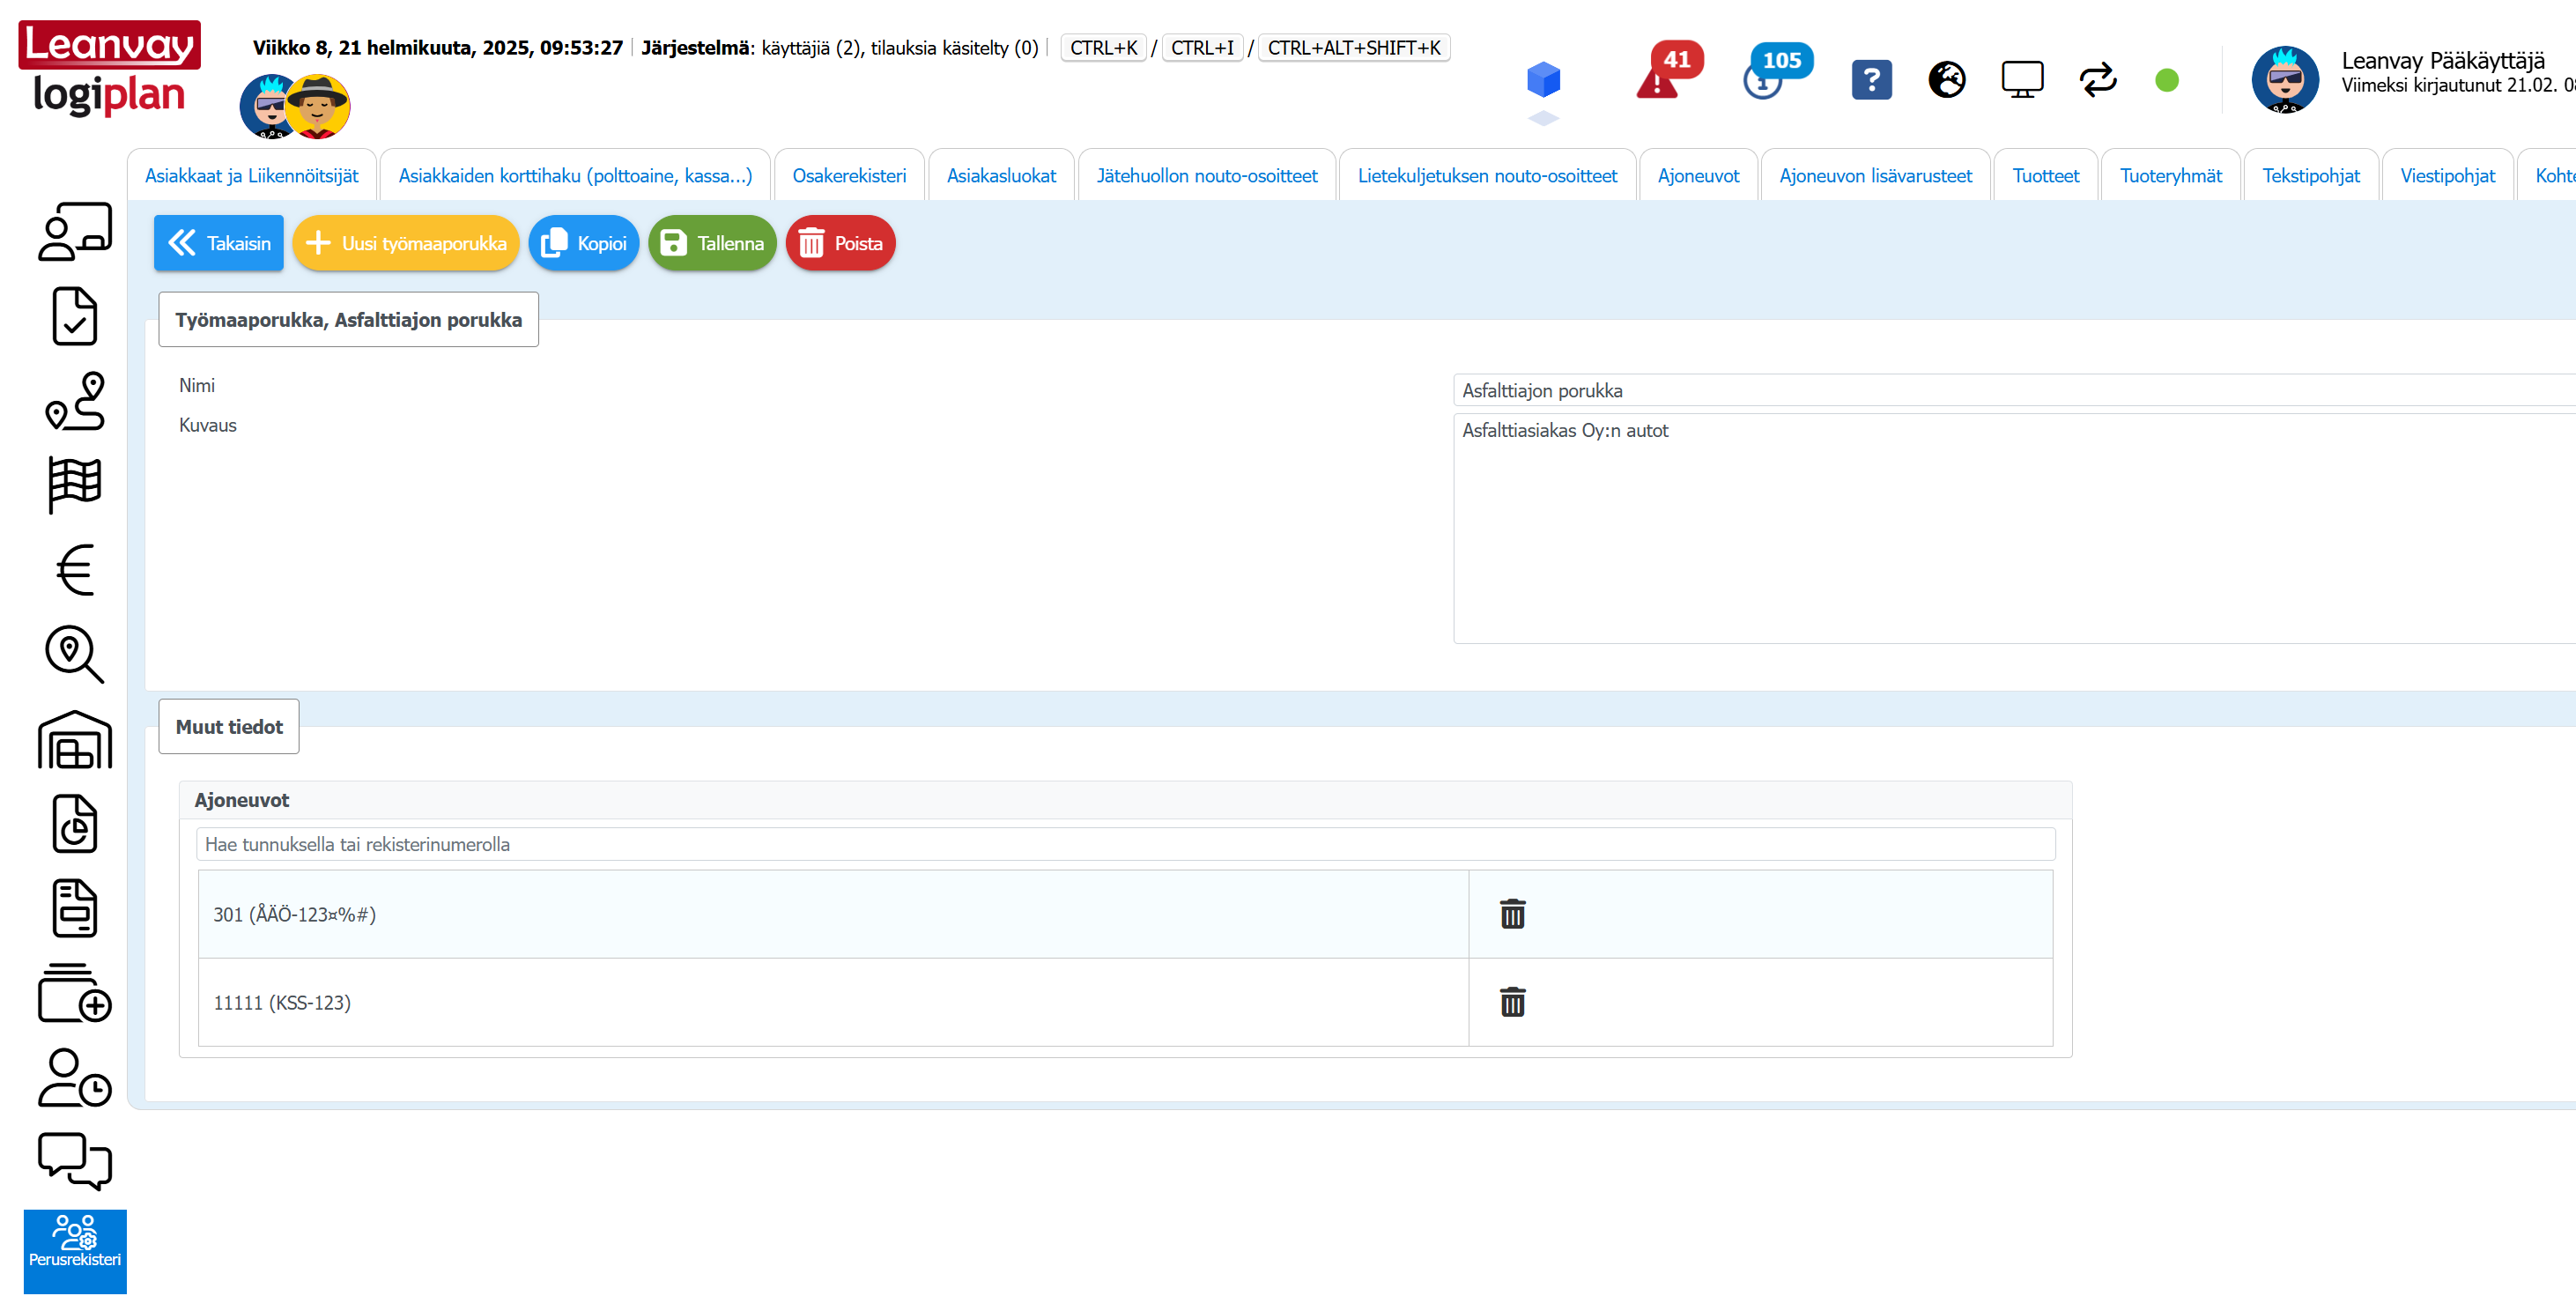Viewport: 2576px width, 1296px height.
Task: Open the user time tracking icon
Action: (x=75, y=1078)
